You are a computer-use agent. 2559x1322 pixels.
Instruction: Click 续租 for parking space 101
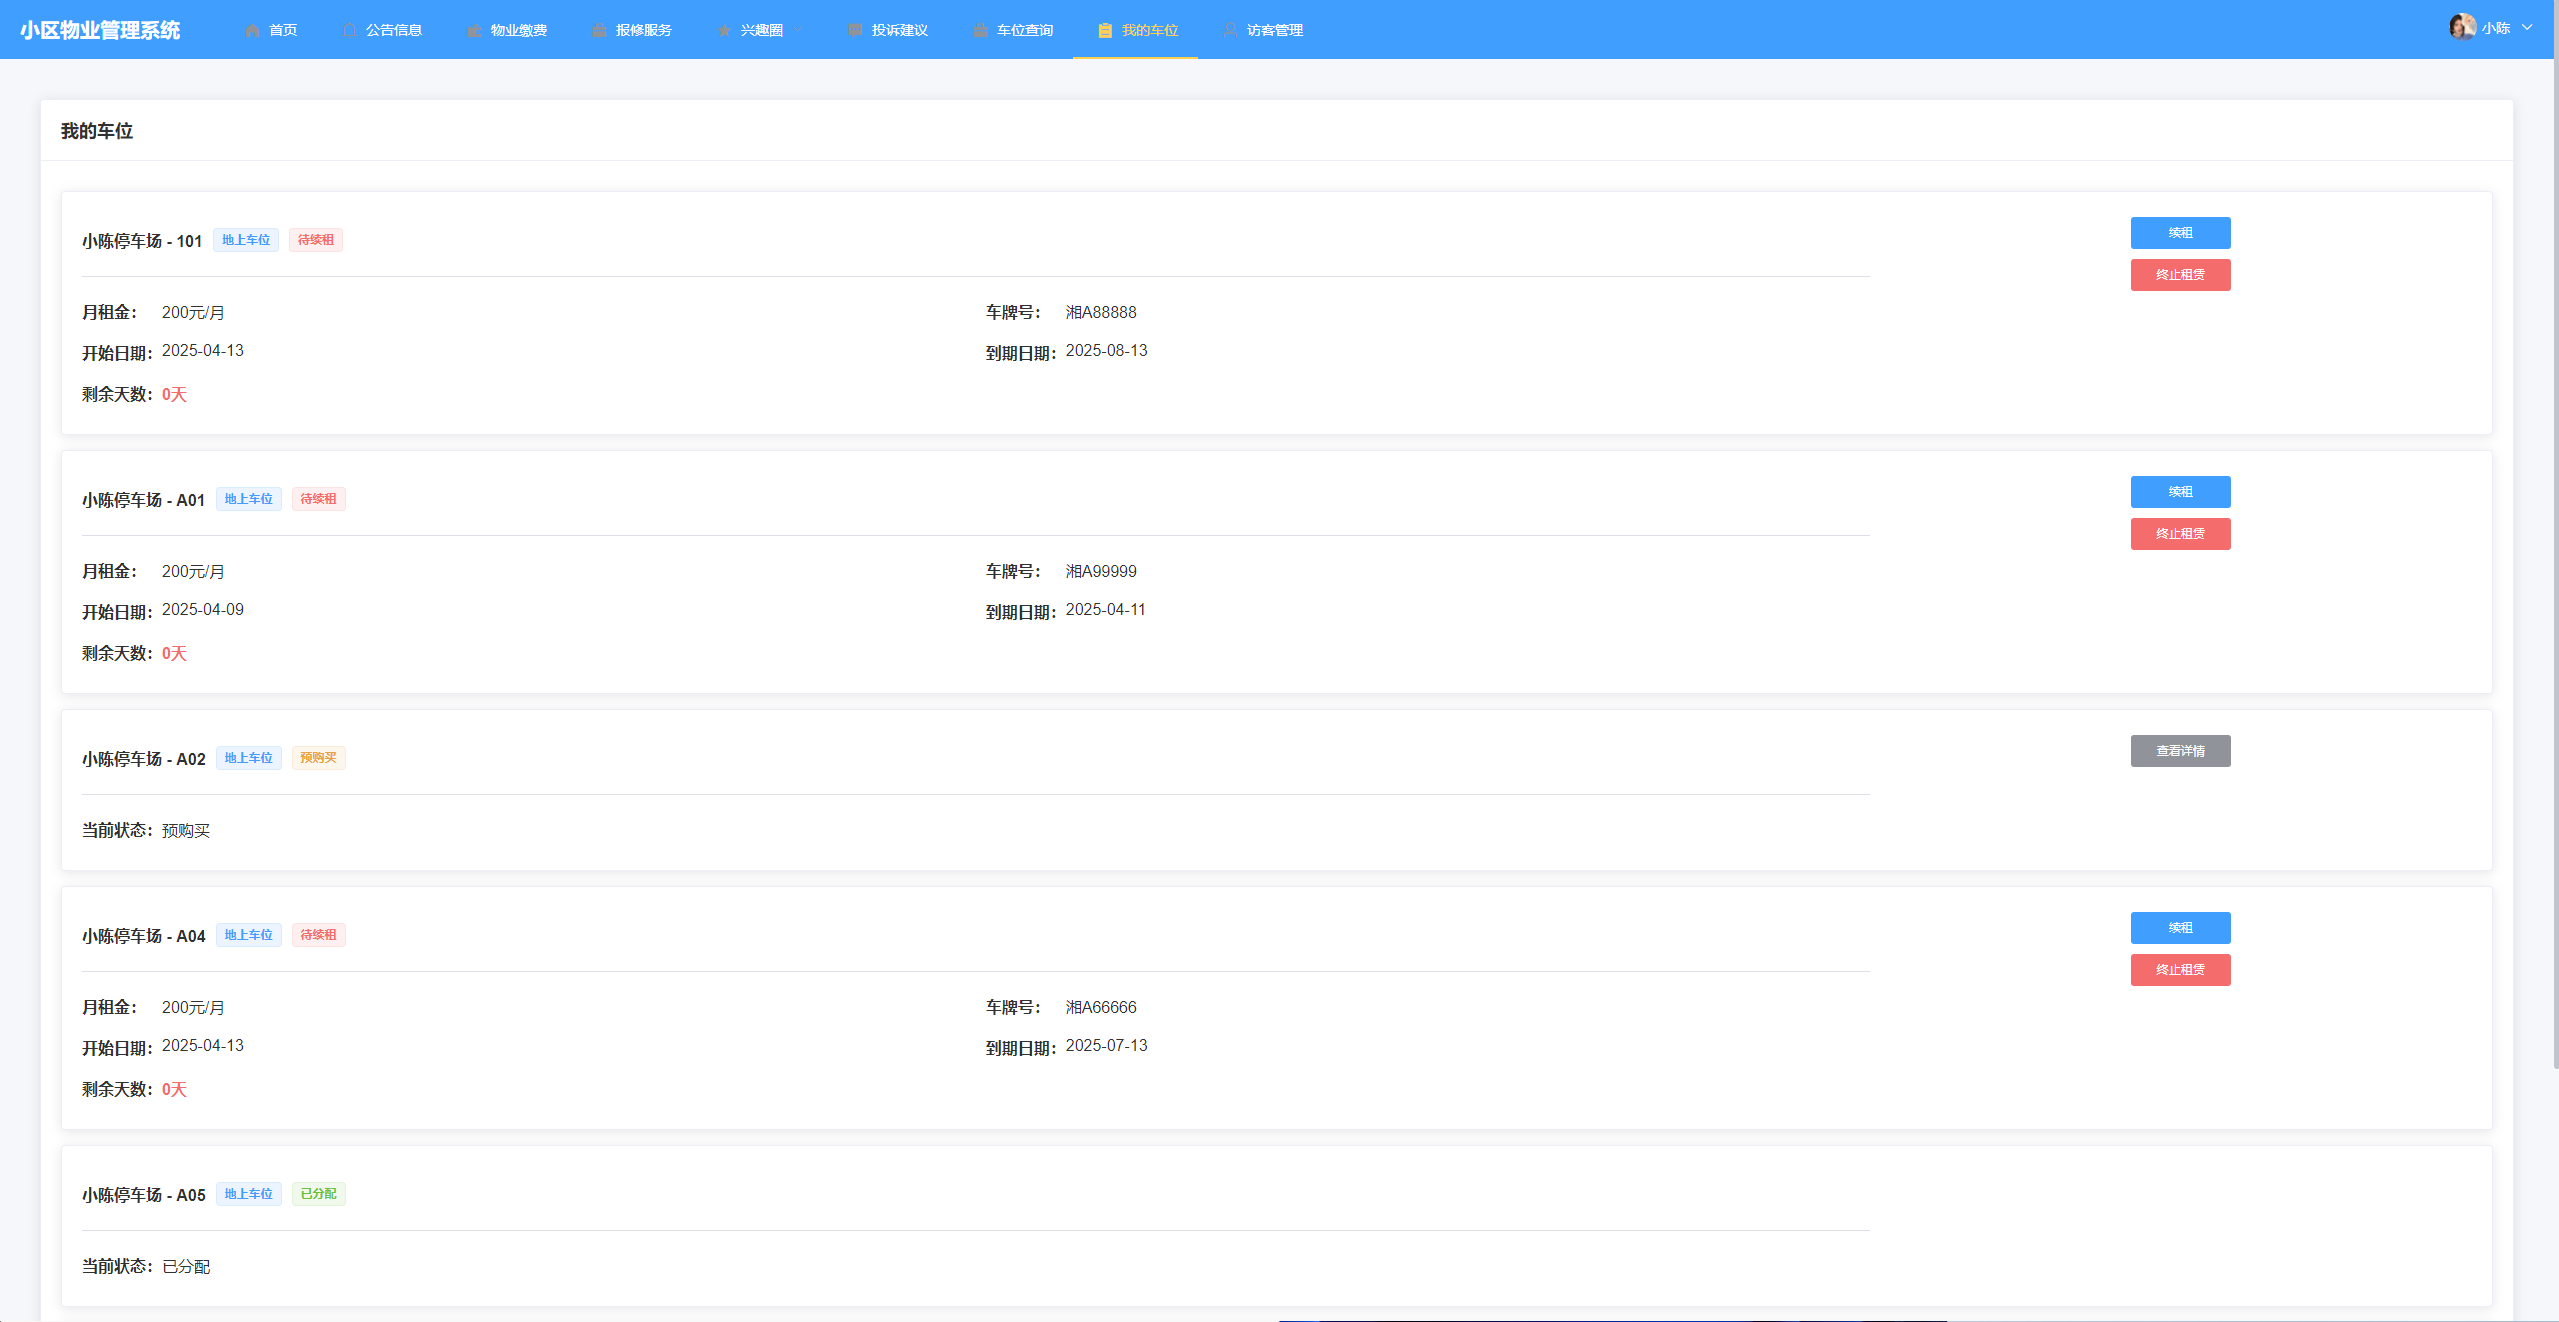(x=2180, y=233)
